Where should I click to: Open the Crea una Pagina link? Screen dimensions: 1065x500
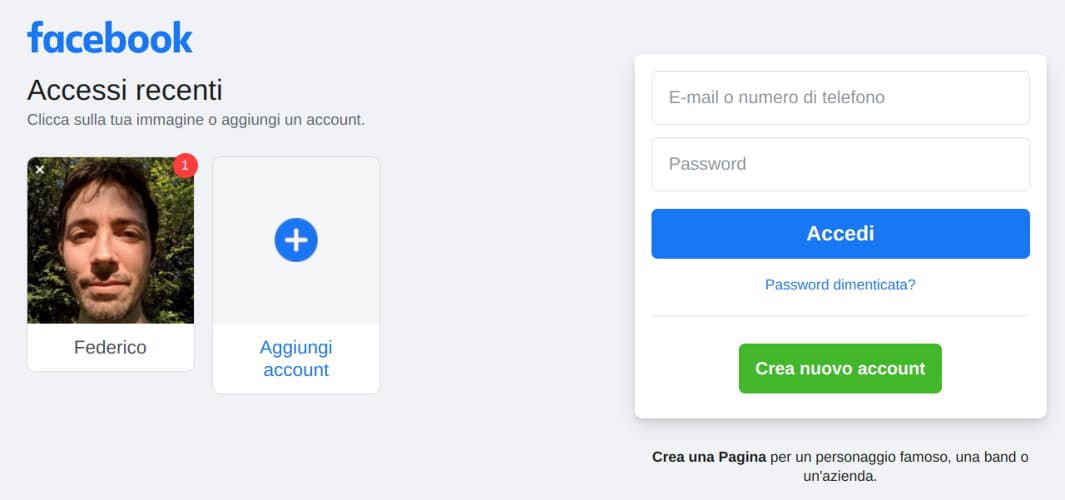[x=709, y=457]
